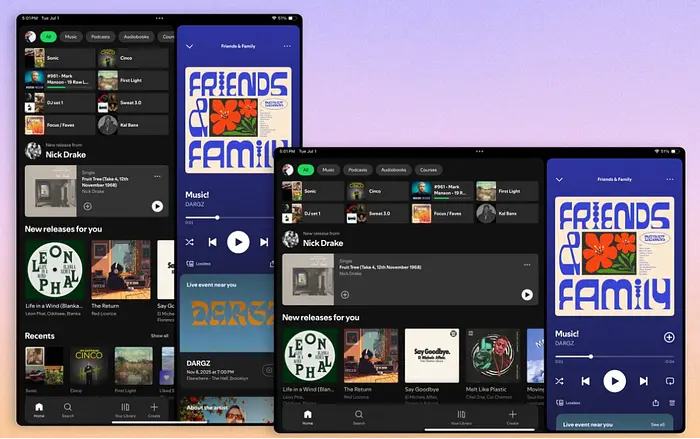The image size is (700, 439).
Task: Open Search tab on portrait iPad
Action: pyautogui.click(x=68, y=410)
